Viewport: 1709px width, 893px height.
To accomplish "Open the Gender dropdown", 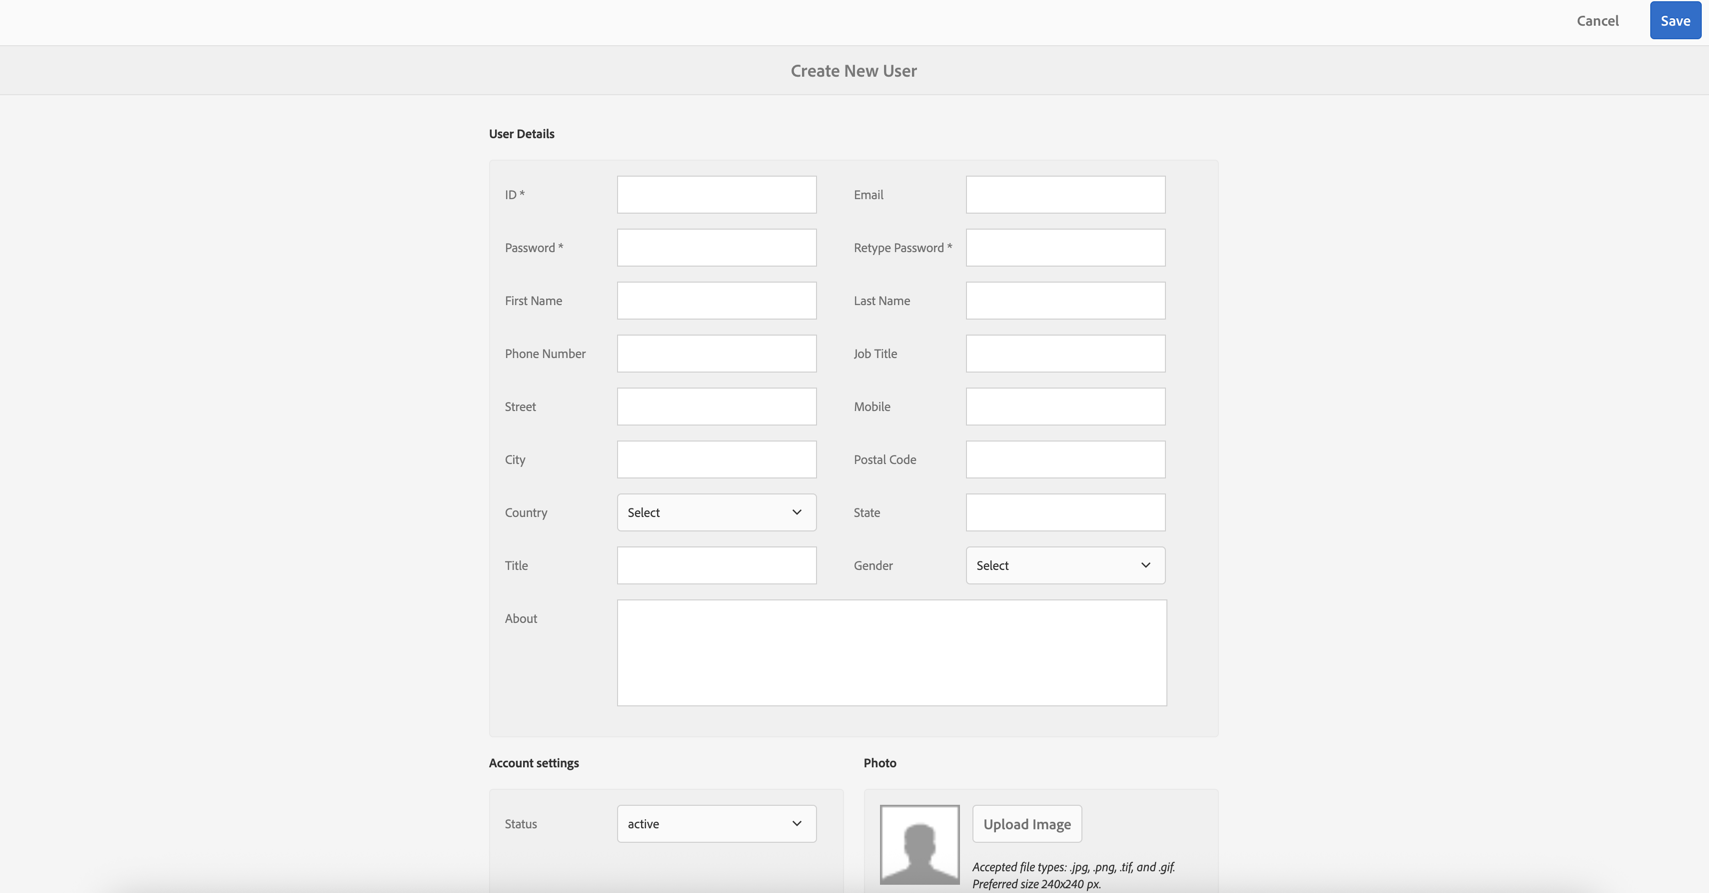I will tap(1065, 565).
